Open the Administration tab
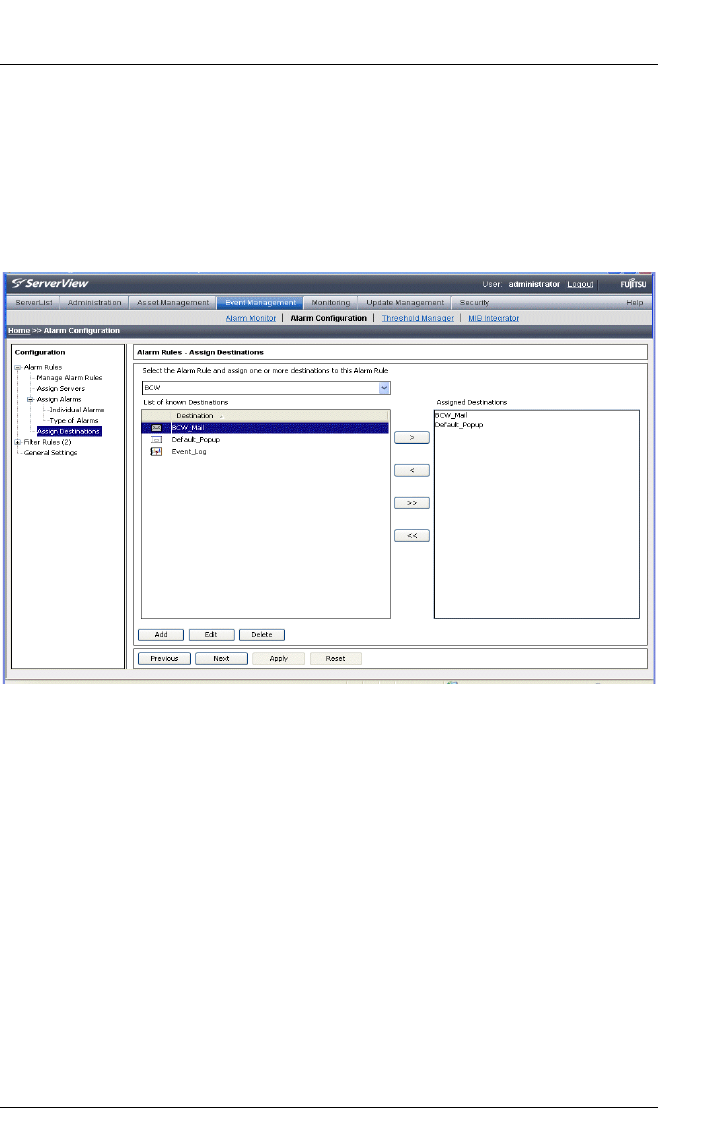Viewport: 719px width, 1138px height. tap(94, 303)
